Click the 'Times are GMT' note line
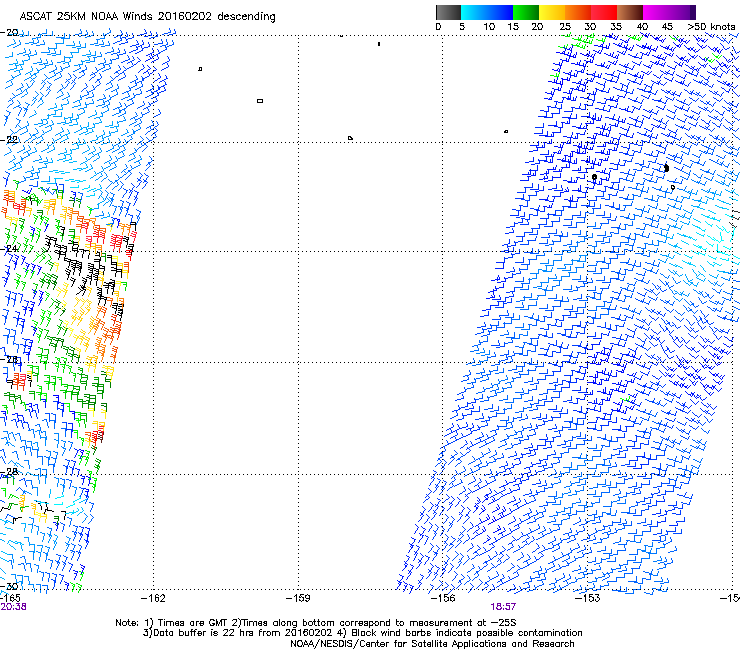740x650 pixels. pos(316,623)
